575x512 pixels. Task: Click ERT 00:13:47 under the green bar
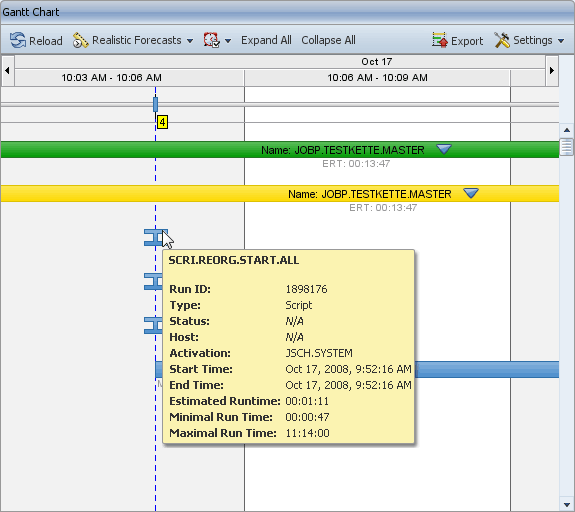tap(356, 164)
